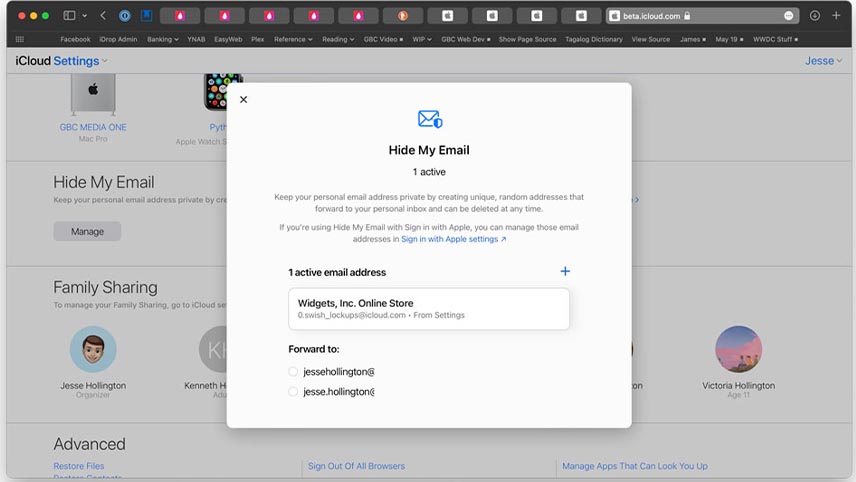Expand the WIP bookmarks folder

(x=422, y=39)
